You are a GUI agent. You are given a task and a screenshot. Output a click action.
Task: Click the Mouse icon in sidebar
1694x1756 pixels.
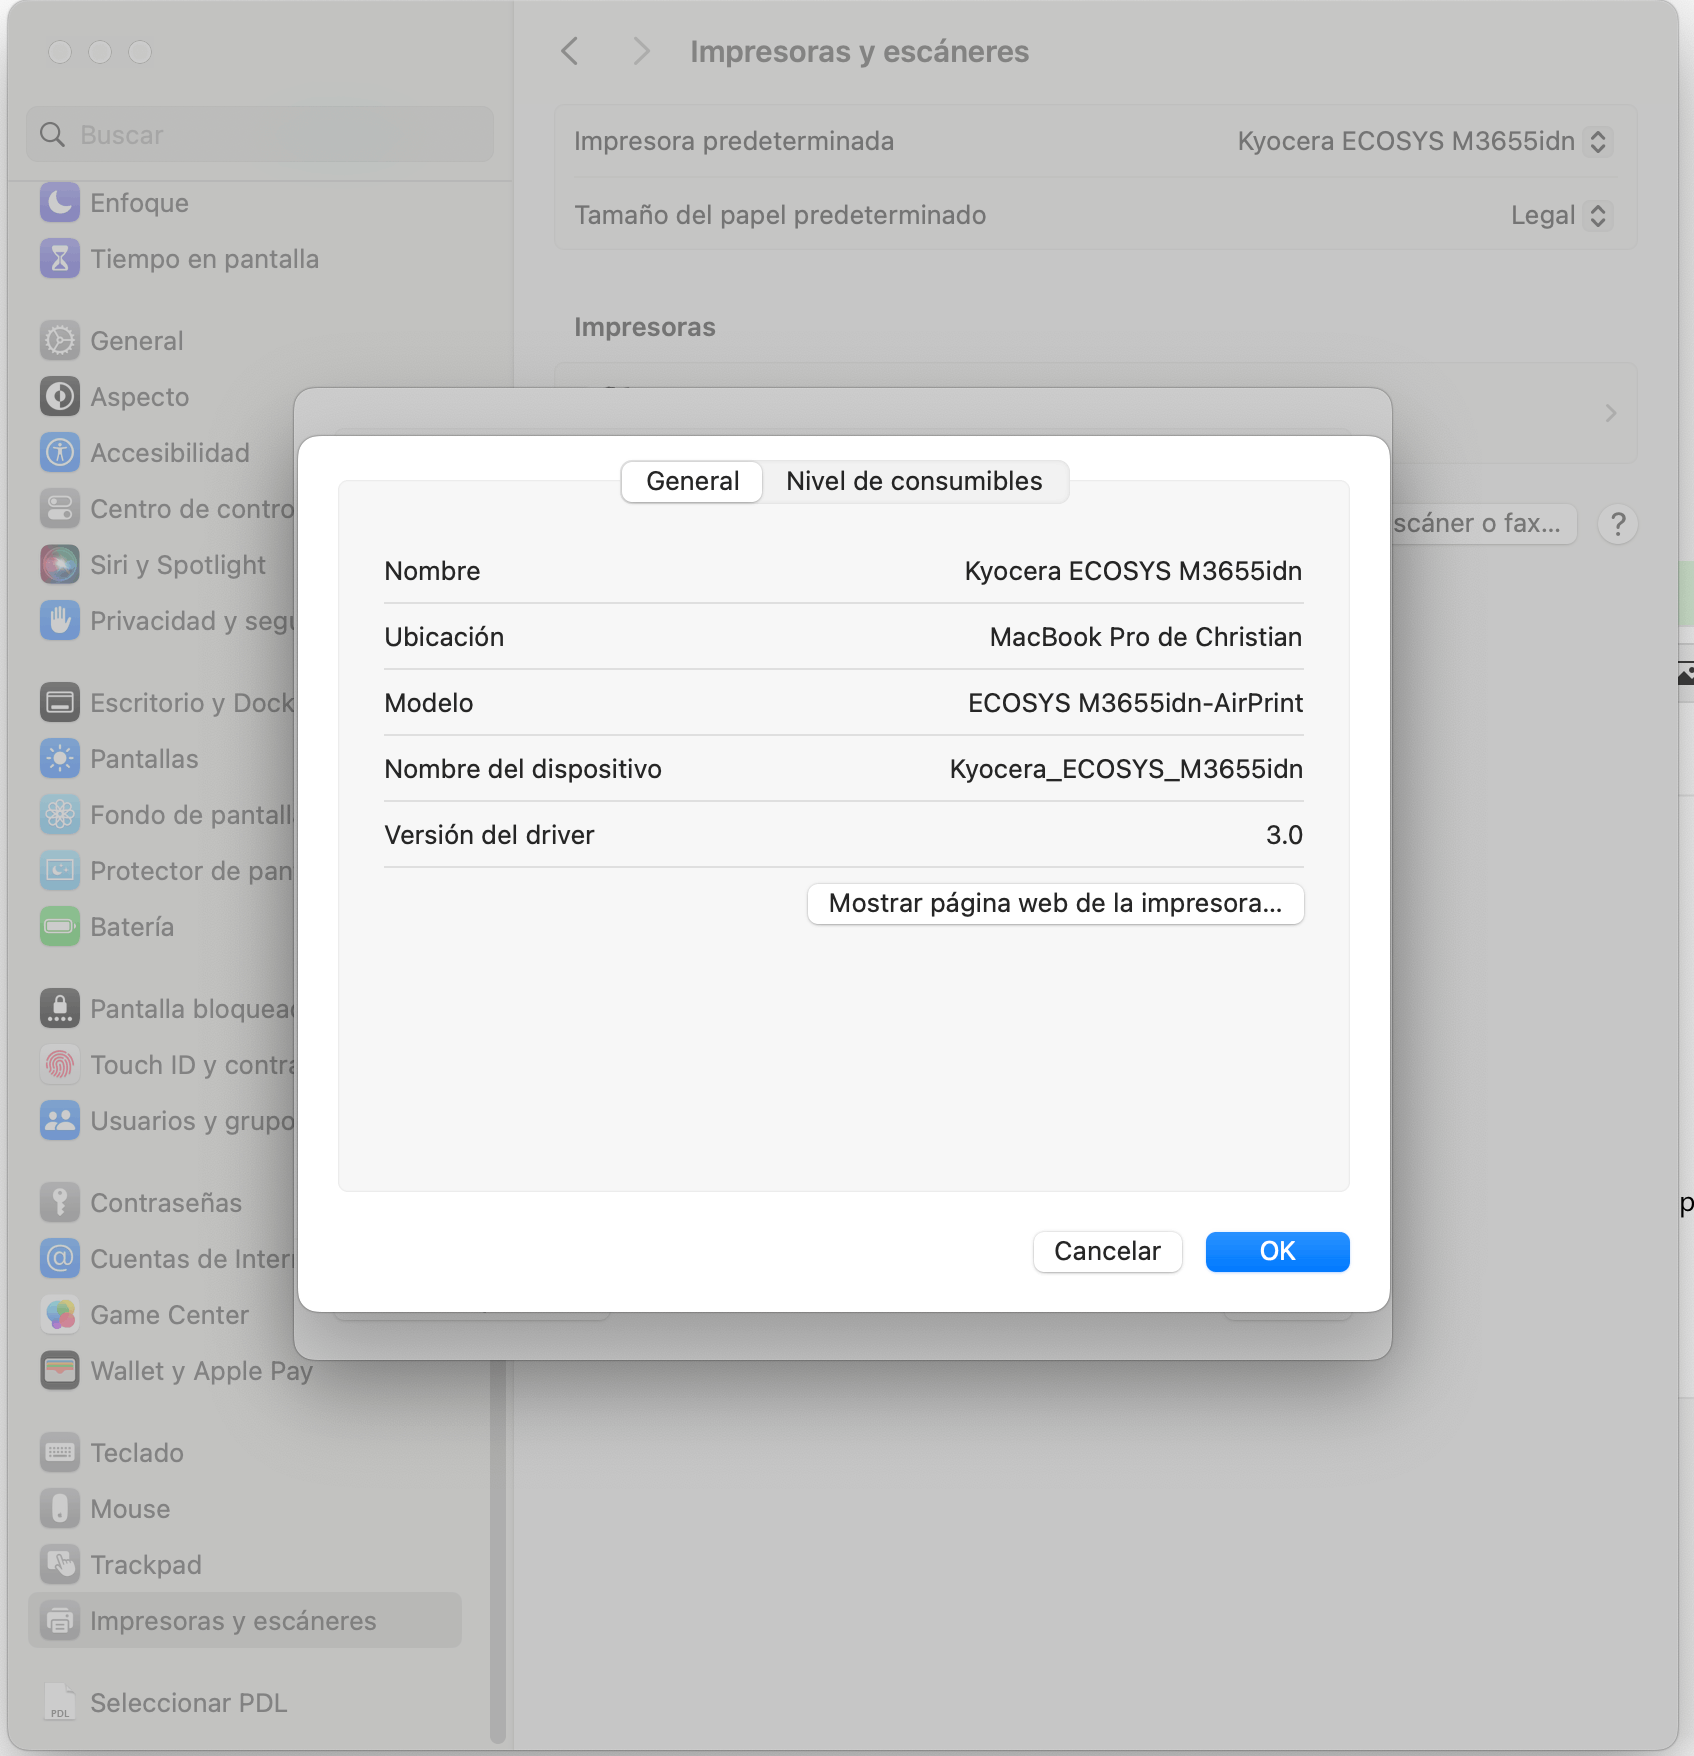click(x=60, y=1509)
